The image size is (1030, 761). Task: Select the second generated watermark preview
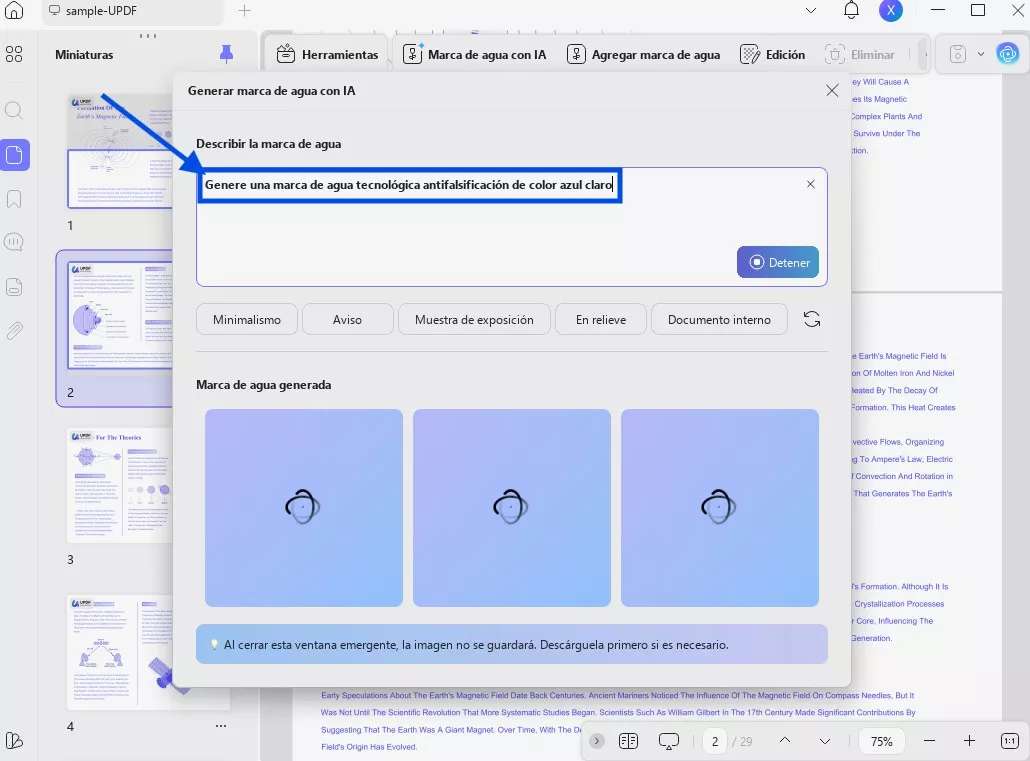[x=512, y=507]
